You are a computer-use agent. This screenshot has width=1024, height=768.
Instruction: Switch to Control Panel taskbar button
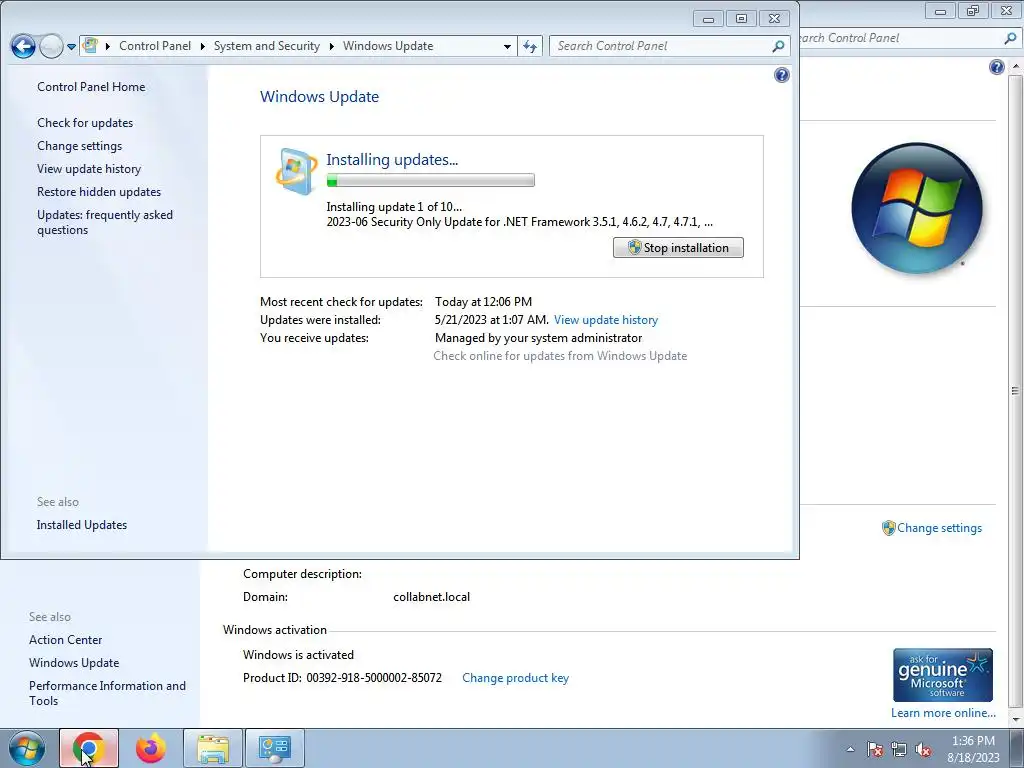click(x=274, y=748)
